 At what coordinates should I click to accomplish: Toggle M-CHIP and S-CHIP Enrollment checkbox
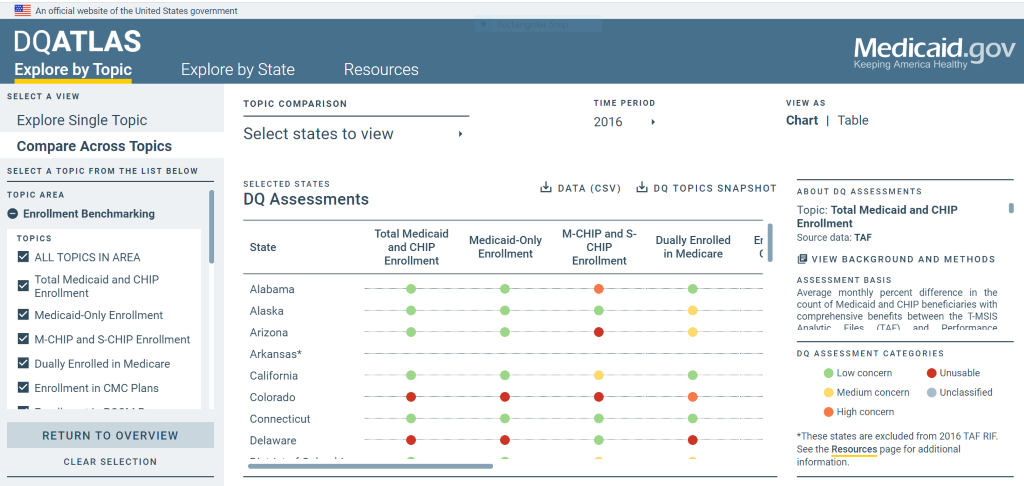tap(24, 339)
